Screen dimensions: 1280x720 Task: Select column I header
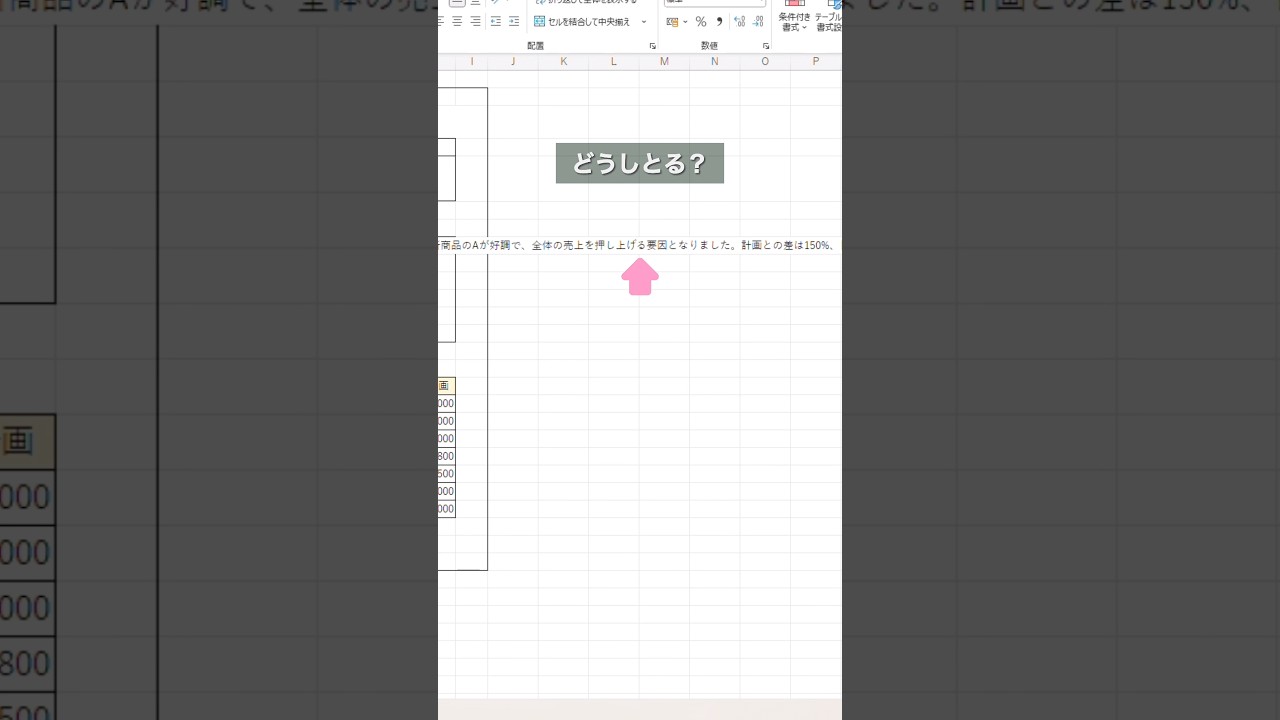(472, 62)
